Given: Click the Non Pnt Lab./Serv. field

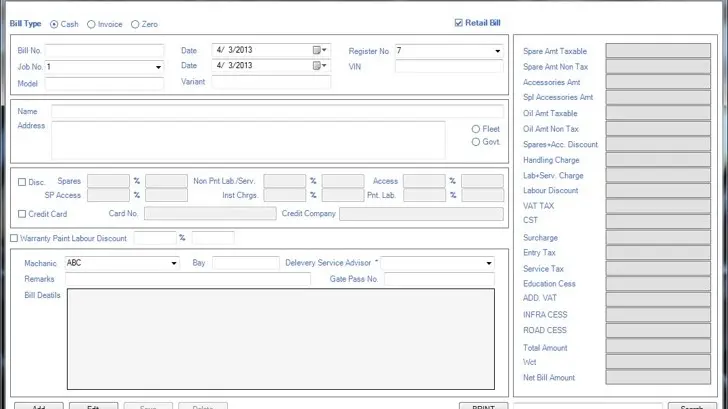Looking at the screenshot, I should (285, 181).
